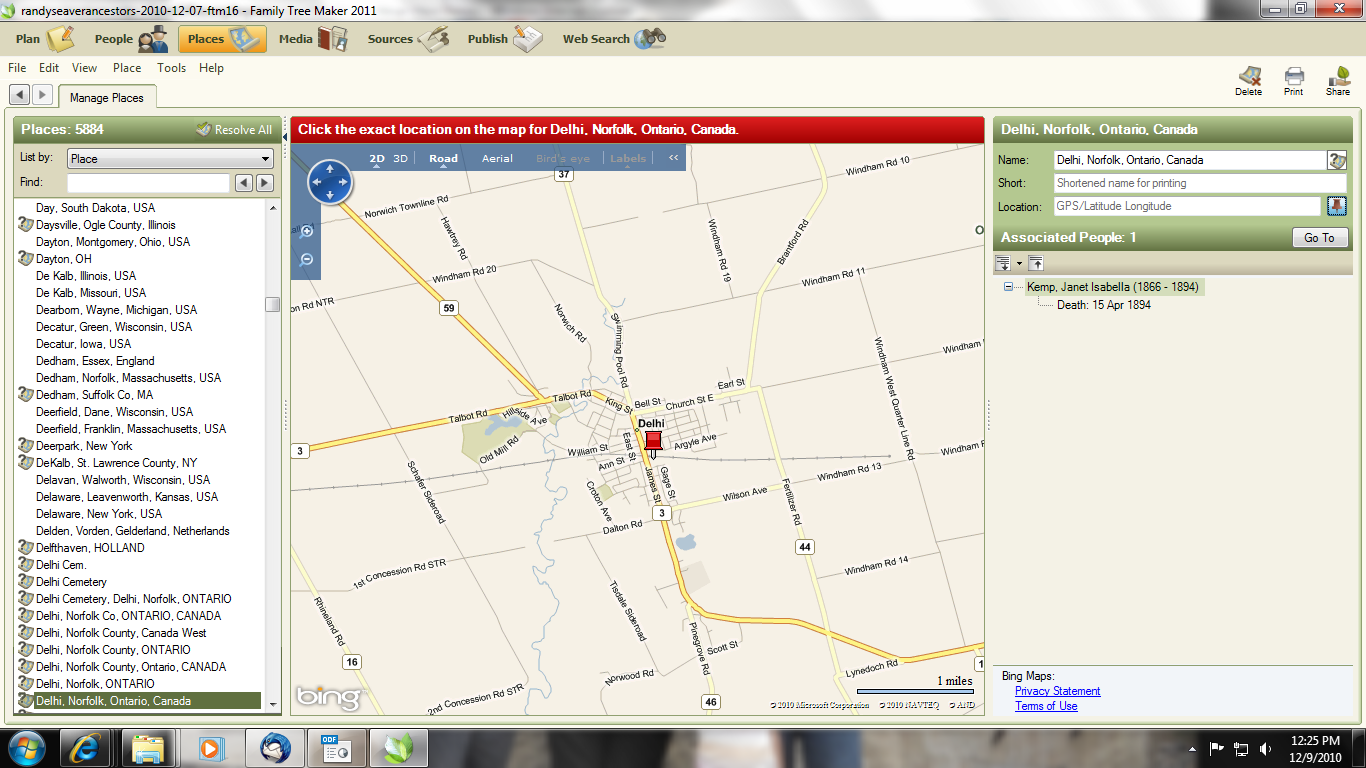Click in the Find input field
1366x768 pixels.
tap(148, 183)
